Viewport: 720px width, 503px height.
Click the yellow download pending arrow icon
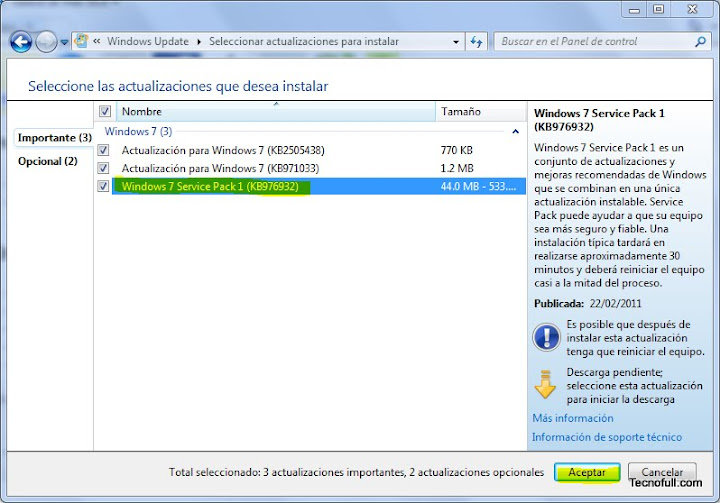(545, 384)
